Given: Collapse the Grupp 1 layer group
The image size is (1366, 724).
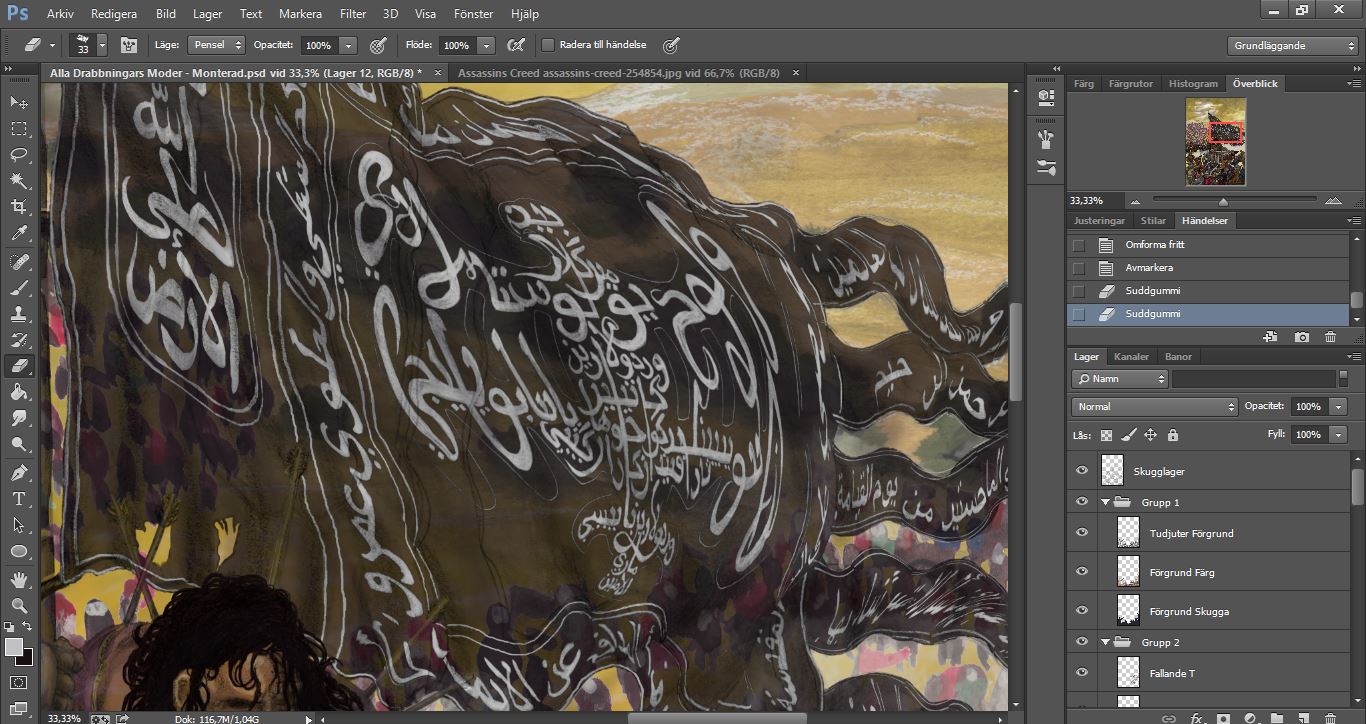Looking at the screenshot, I should (x=1105, y=502).
